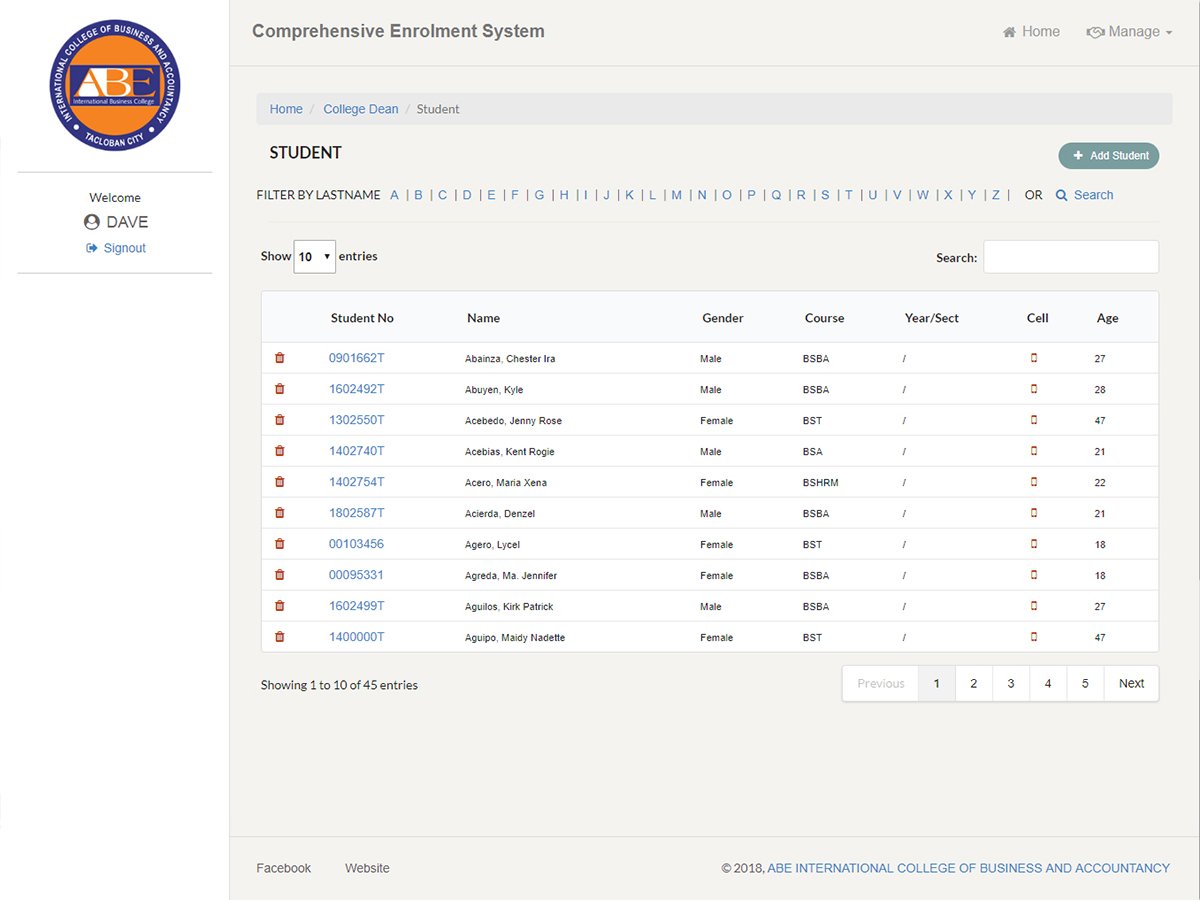This screenshot has width=1200, height=900.
Task: Click trash icon for Aguilos, Kirk Patrick
Action: [280, 606]
